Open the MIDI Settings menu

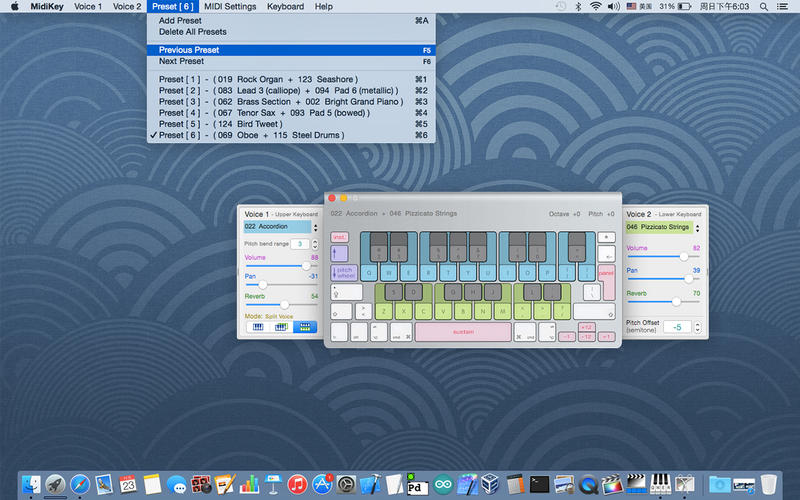pyautogui.click(x=230, y=6)
